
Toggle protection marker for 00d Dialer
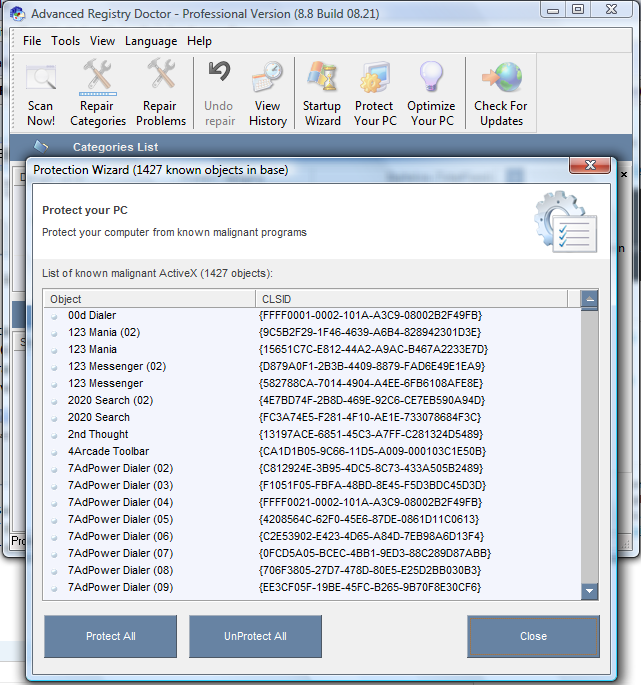pyautogui.click(x=55, y=316)
